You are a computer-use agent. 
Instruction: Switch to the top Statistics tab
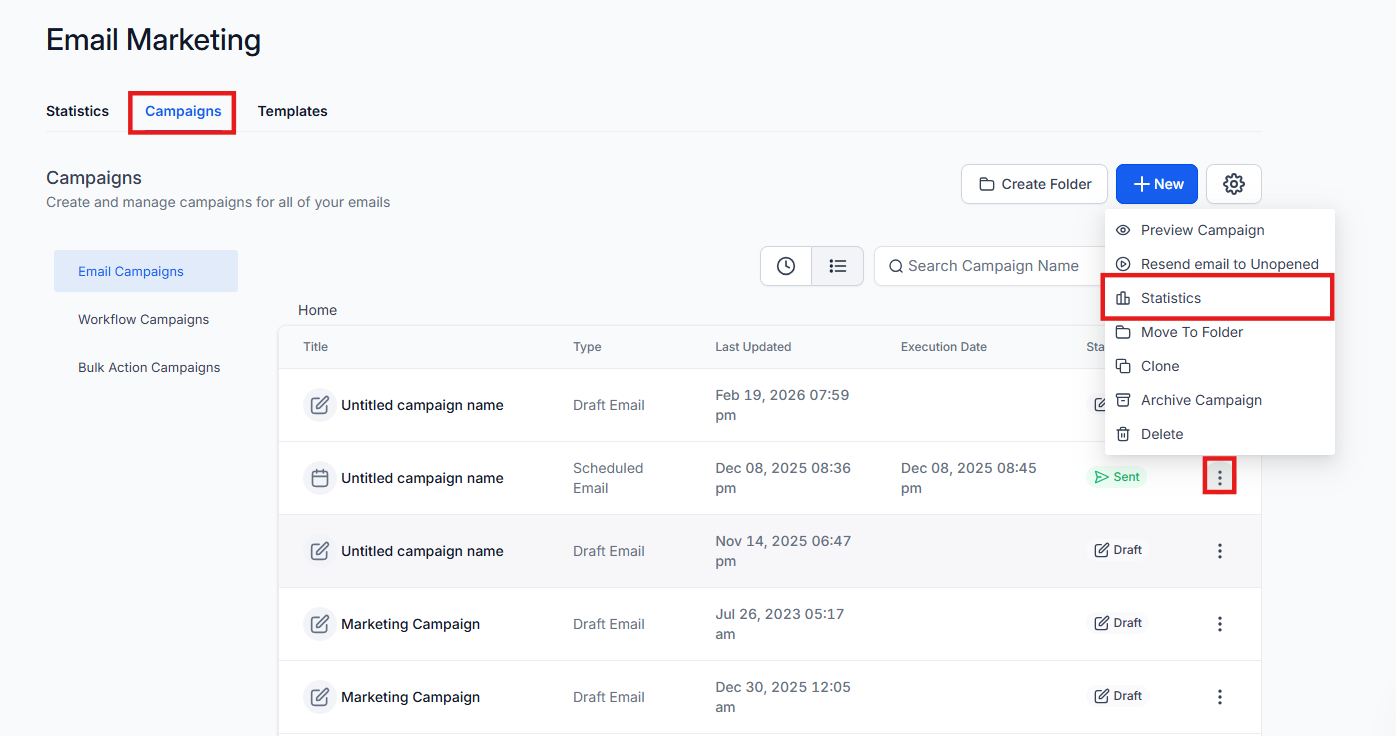point(77,111)
